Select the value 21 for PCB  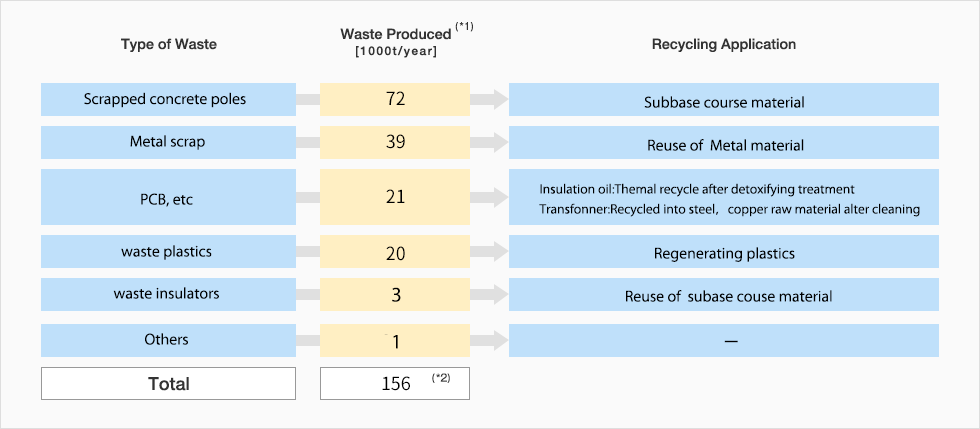tap(395, 197)
